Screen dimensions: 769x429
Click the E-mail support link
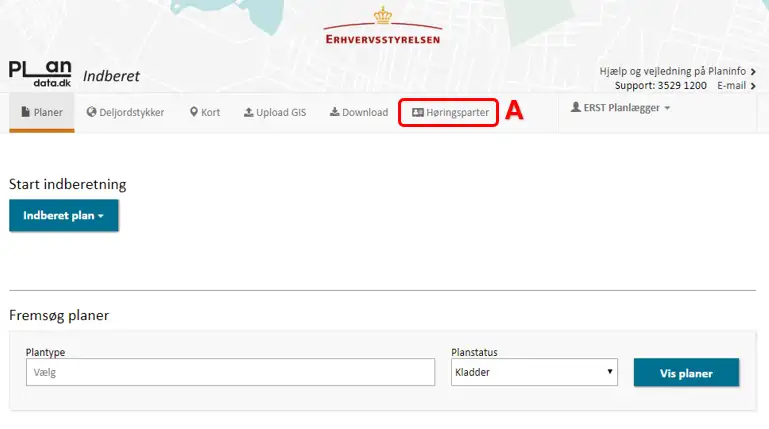click(731, 86)
